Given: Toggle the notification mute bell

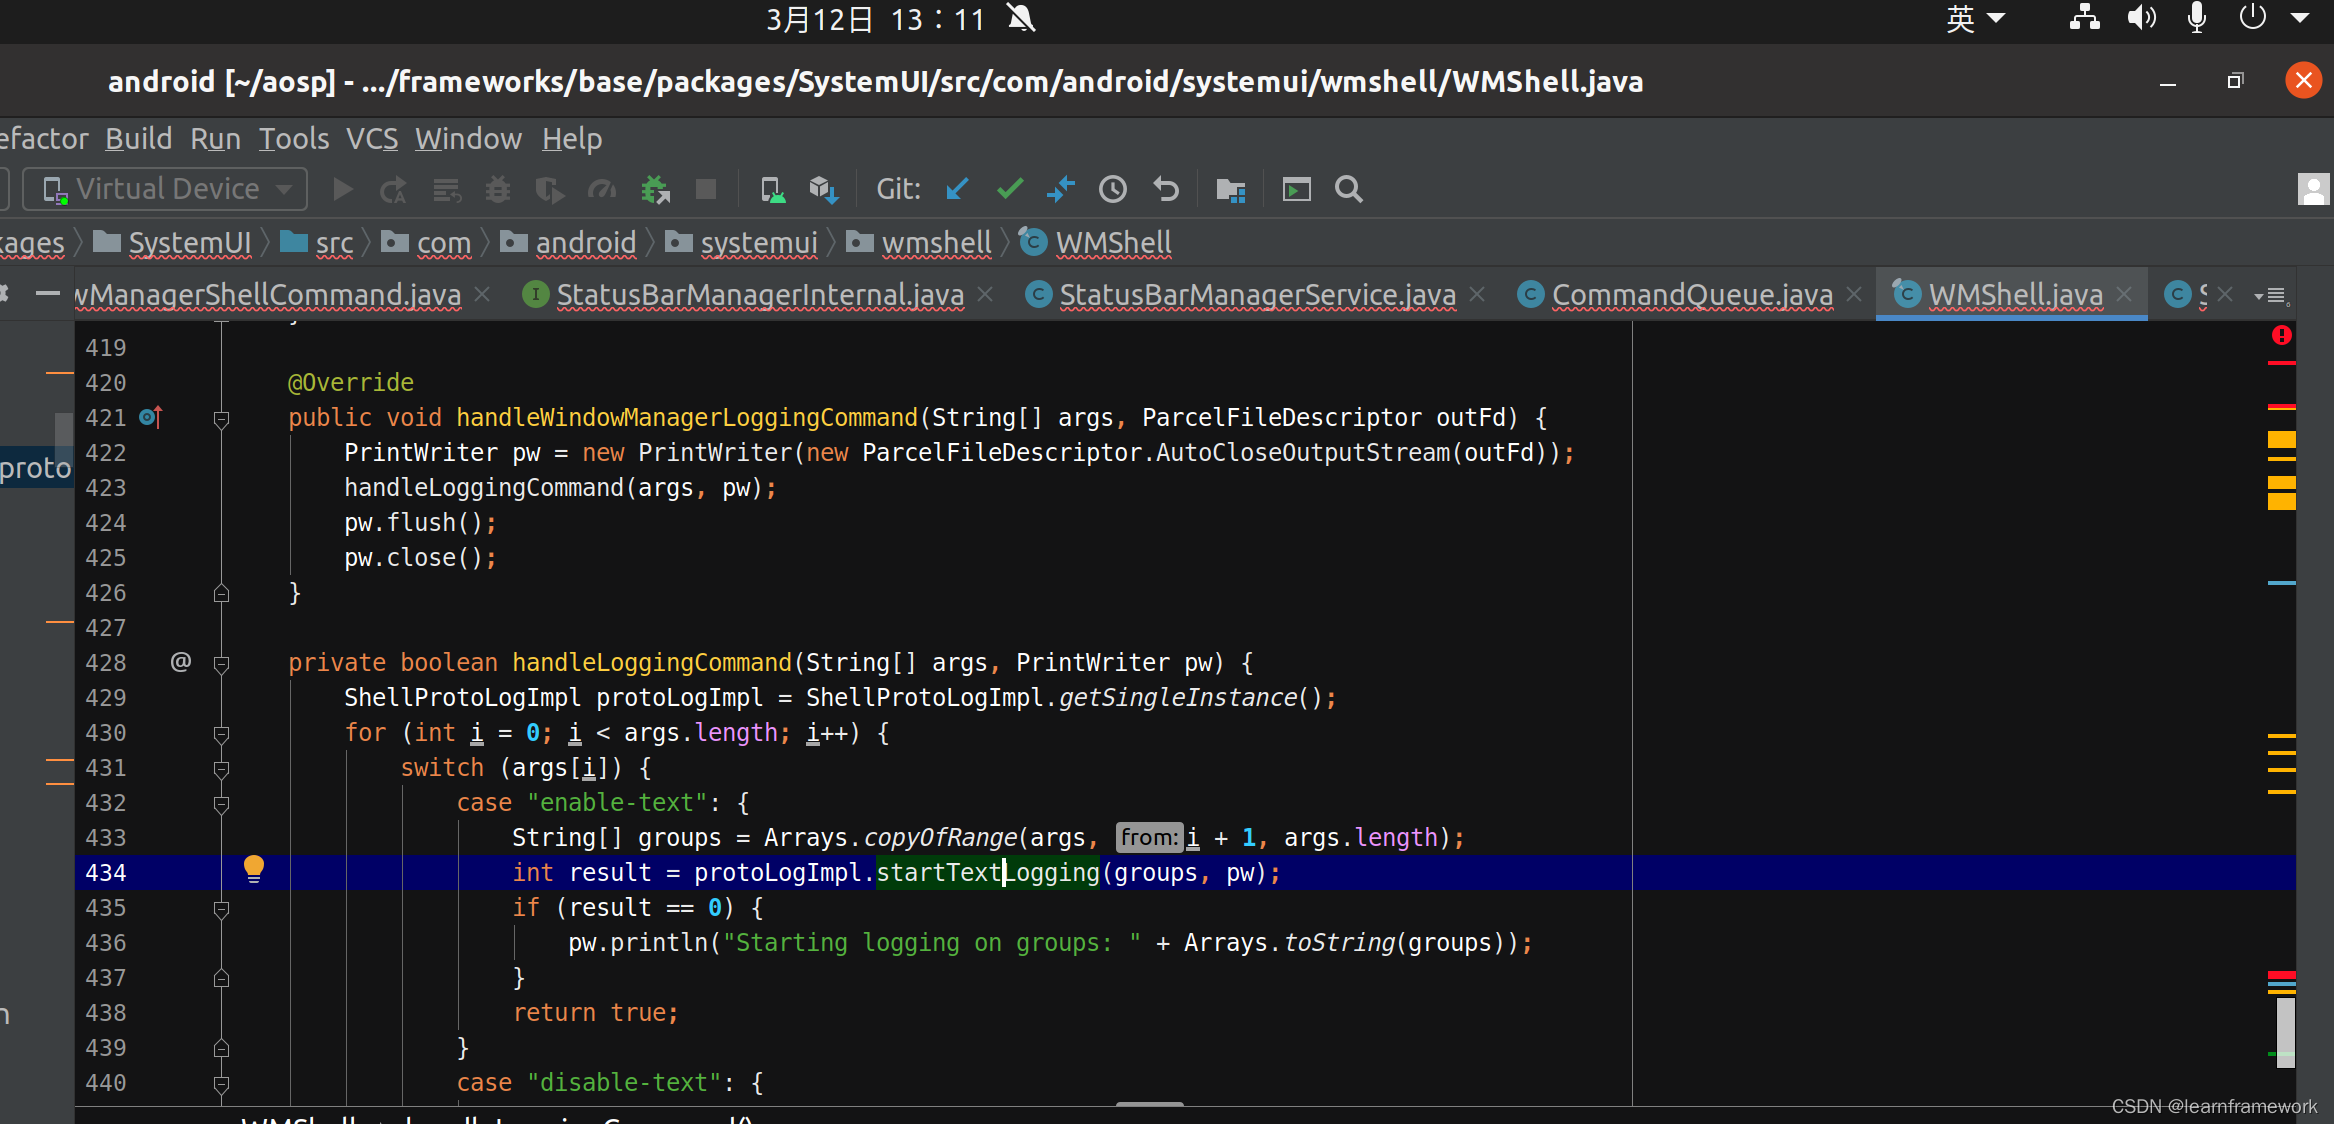Looking at the screenshot, I should (1021, 19).
